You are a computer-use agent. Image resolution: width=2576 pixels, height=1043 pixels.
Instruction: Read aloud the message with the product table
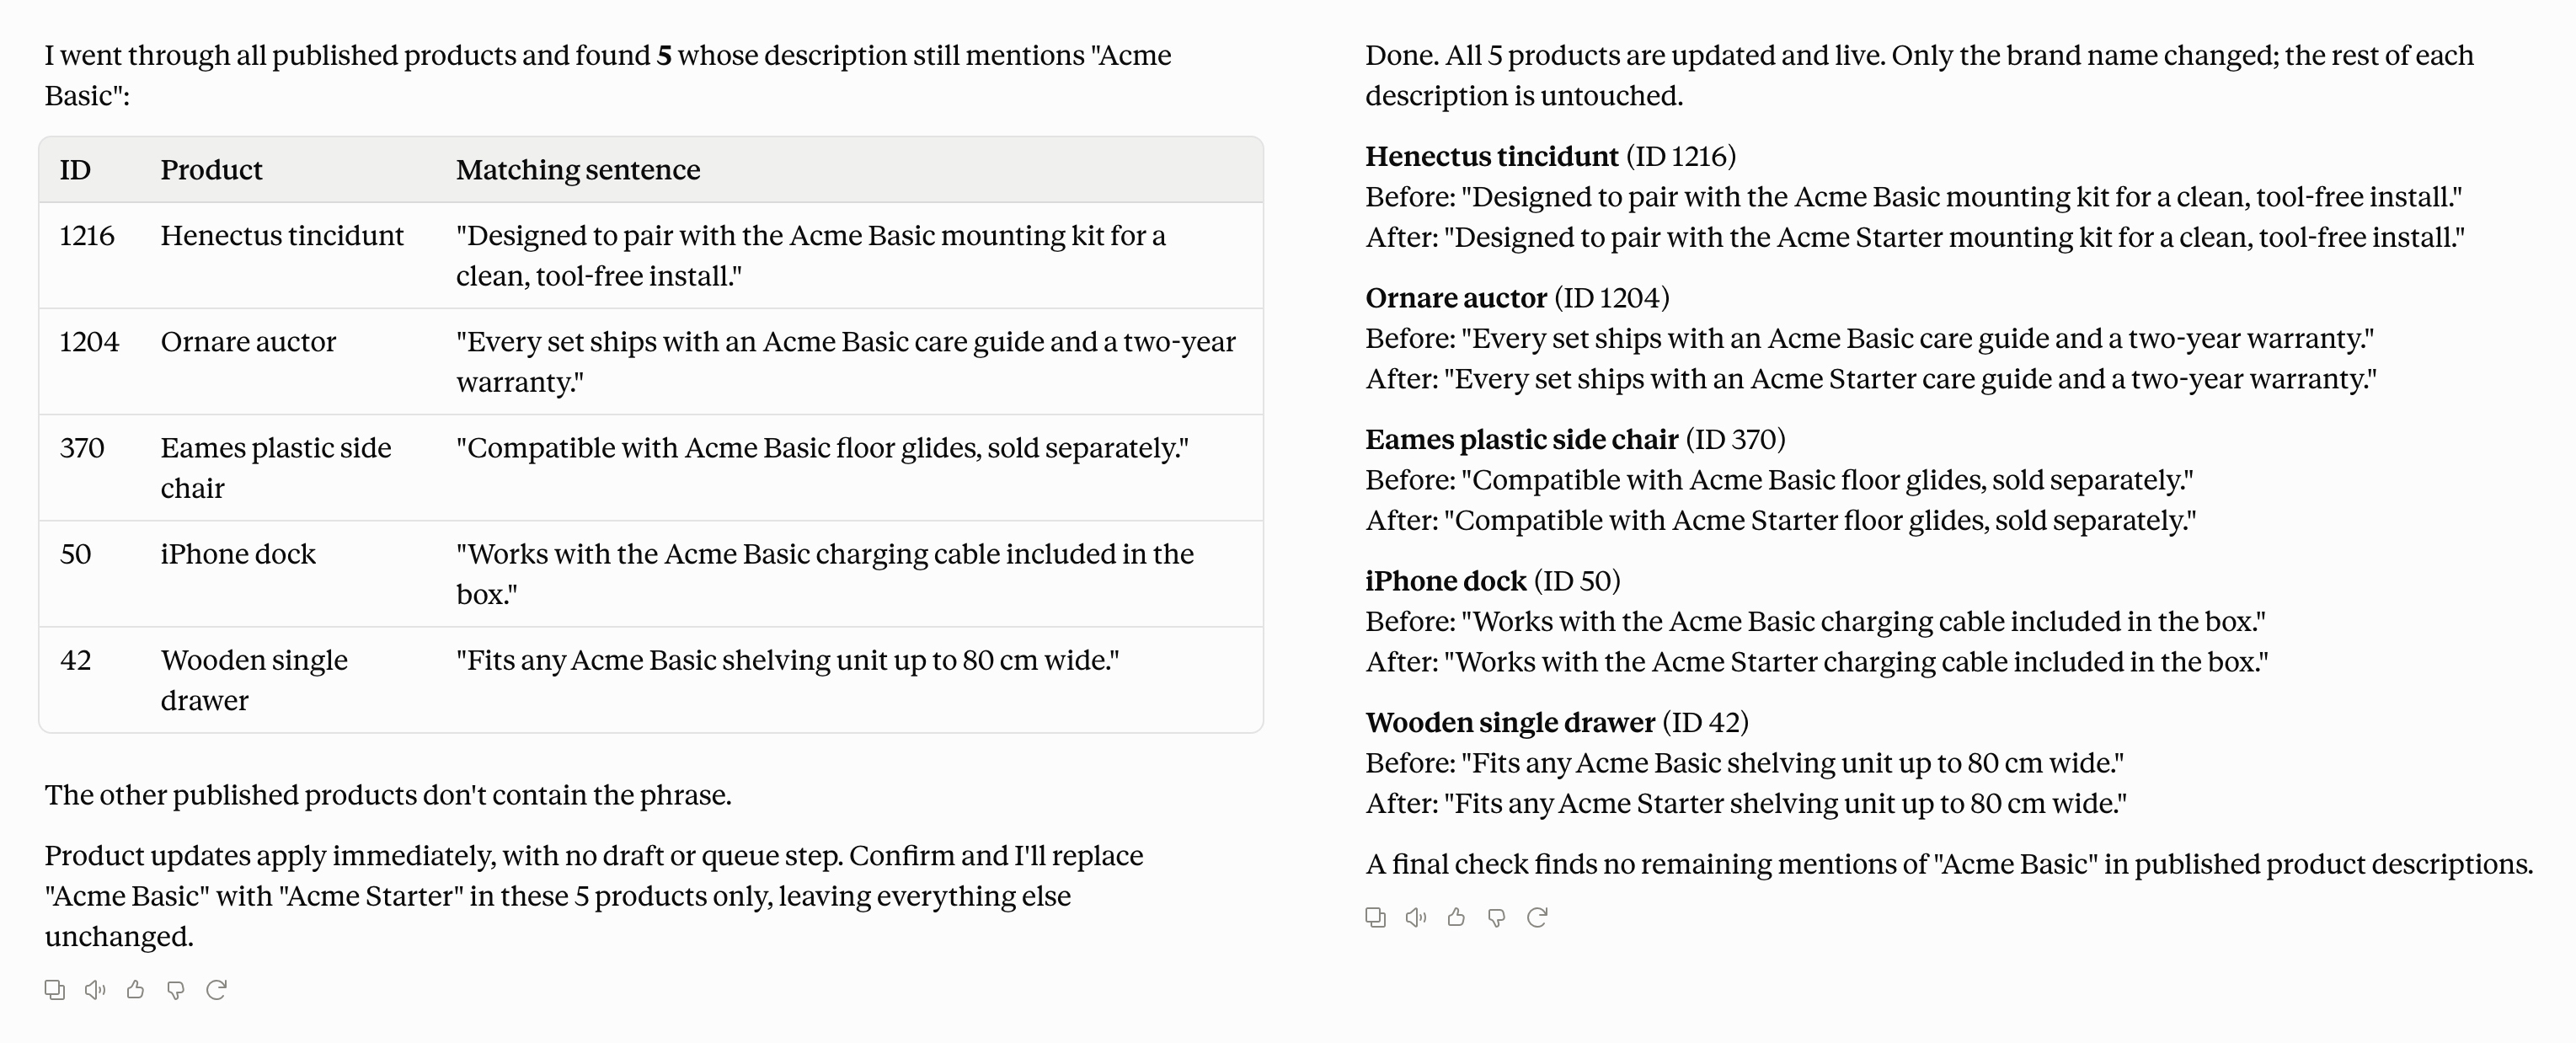(95, 990)
